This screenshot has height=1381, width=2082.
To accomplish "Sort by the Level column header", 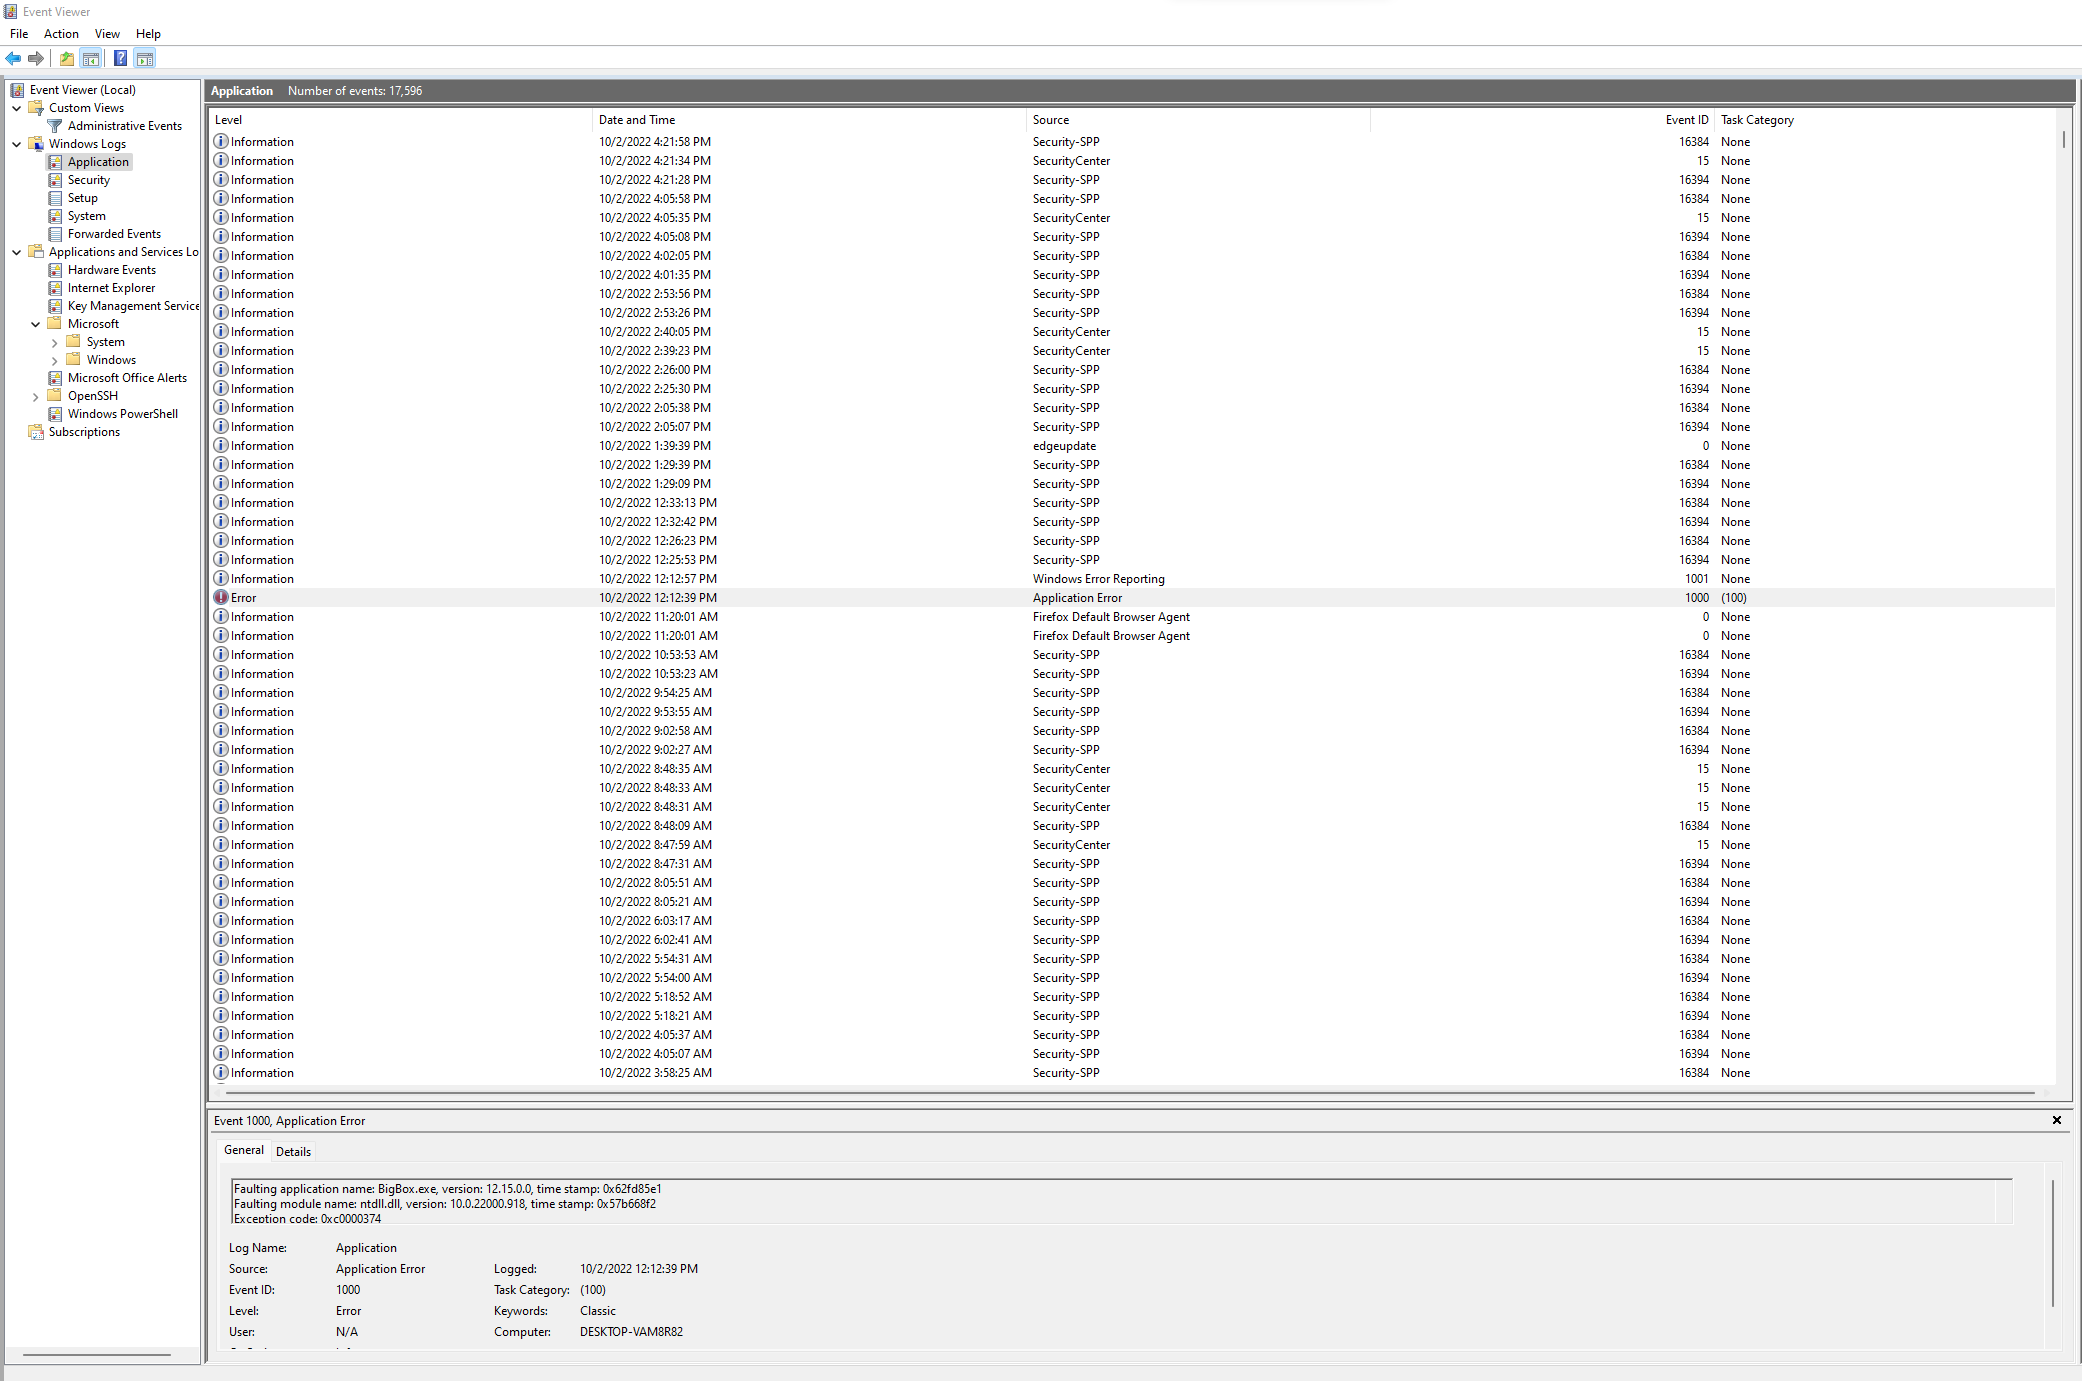I will pyautogui.click(x=401, y=120).
